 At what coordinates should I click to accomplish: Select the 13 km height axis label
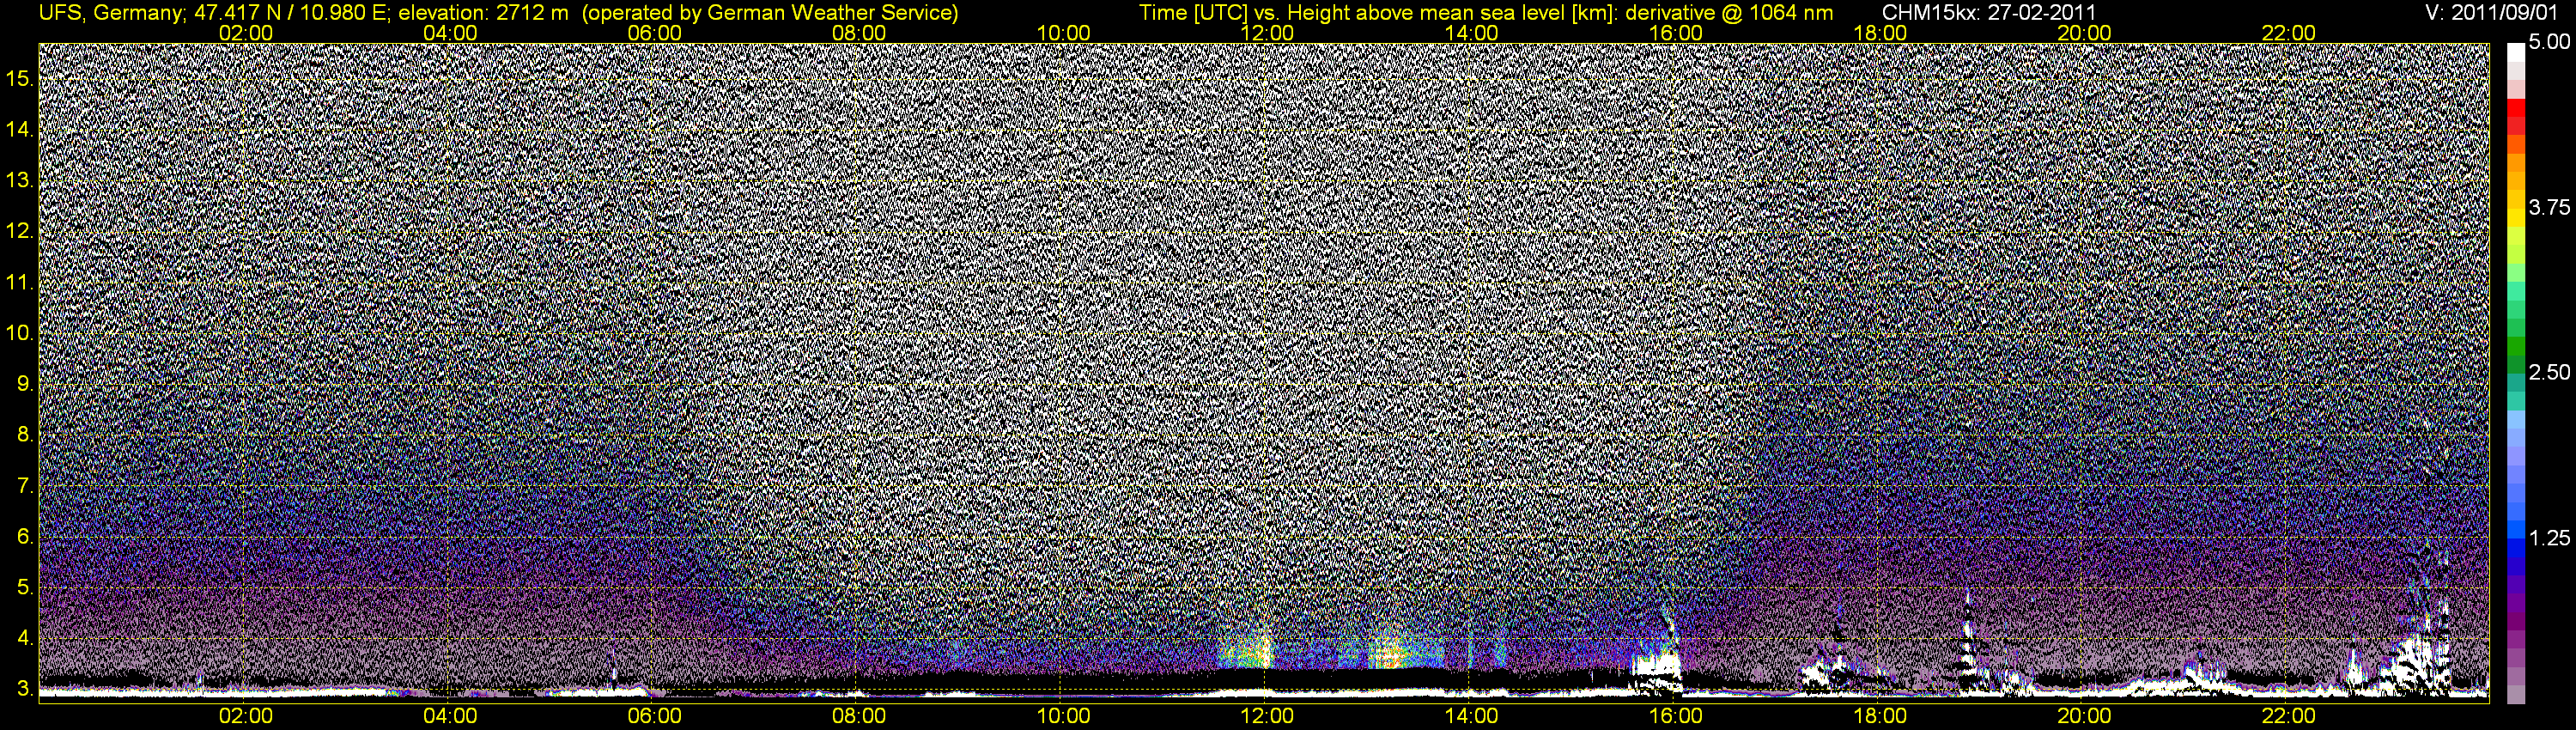point(20,180)
